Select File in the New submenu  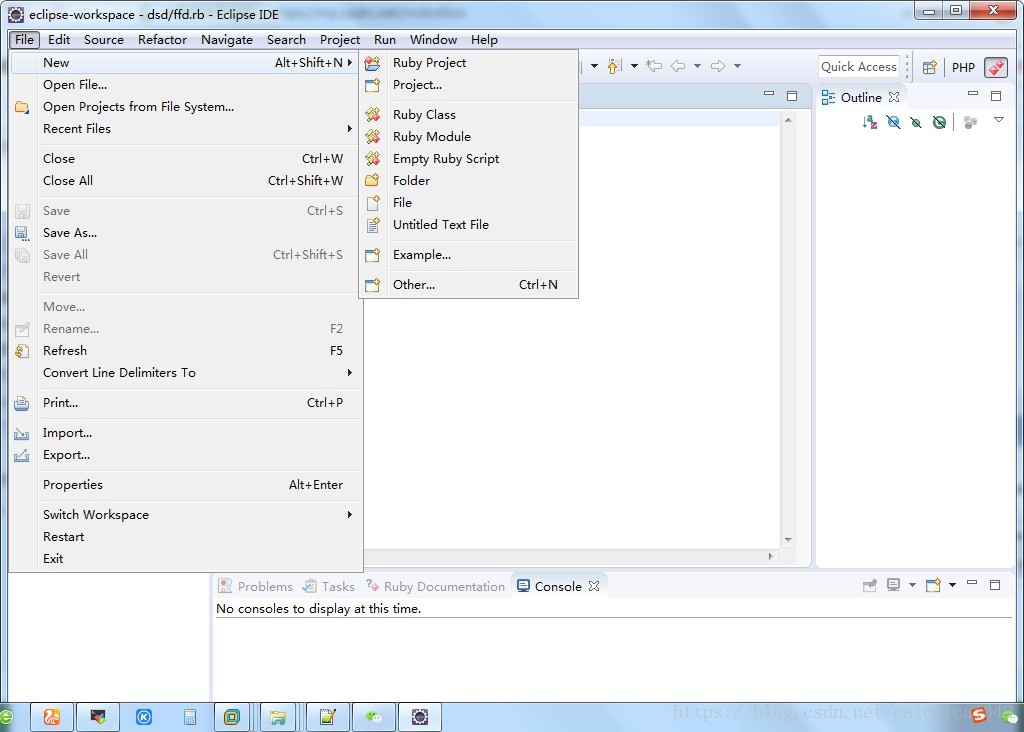pyautogui.click(x=468, y=202)
